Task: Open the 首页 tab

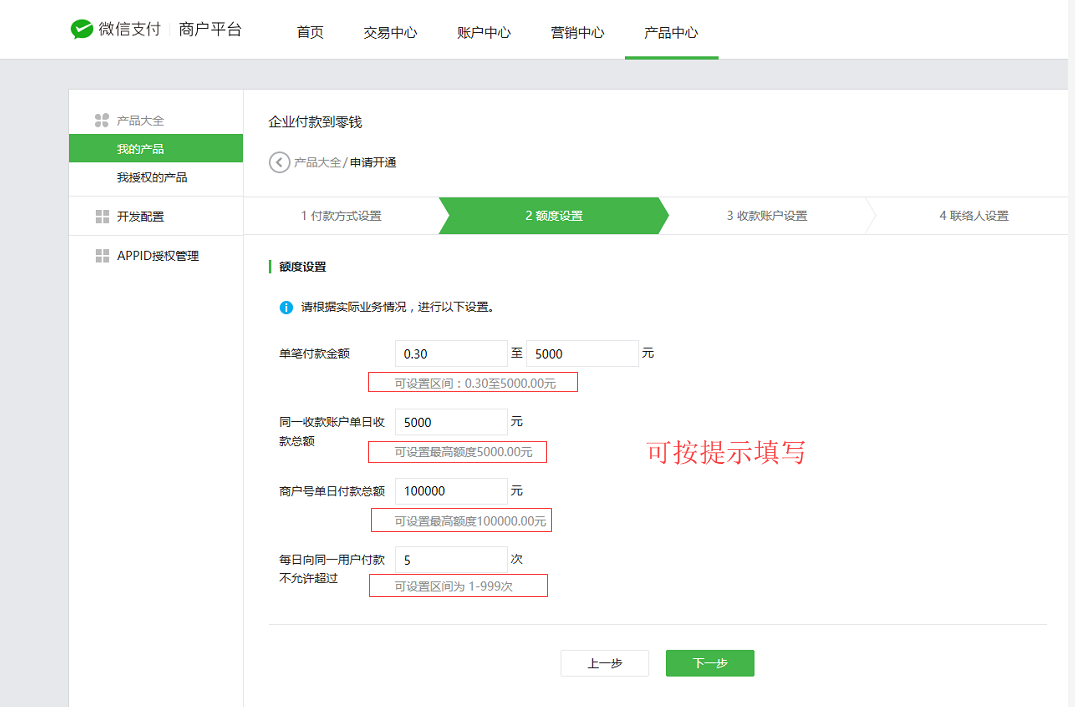Action: point(310,32)
